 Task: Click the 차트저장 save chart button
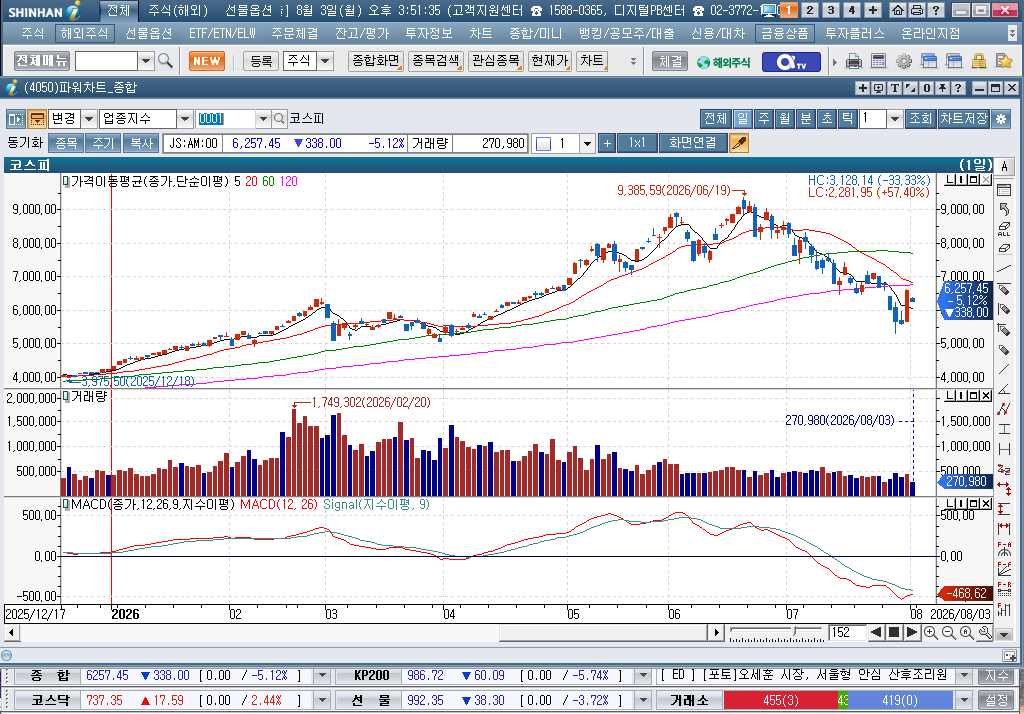pyautogui.click(x=964, y=119)
